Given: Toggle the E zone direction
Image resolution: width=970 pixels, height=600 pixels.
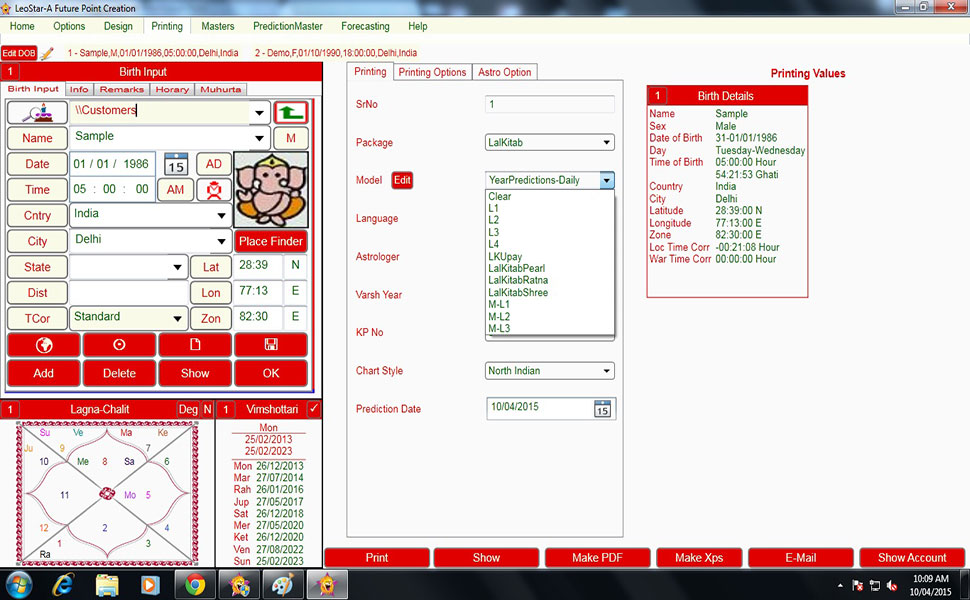Looking at the screenshot, I should coord(295,317).
